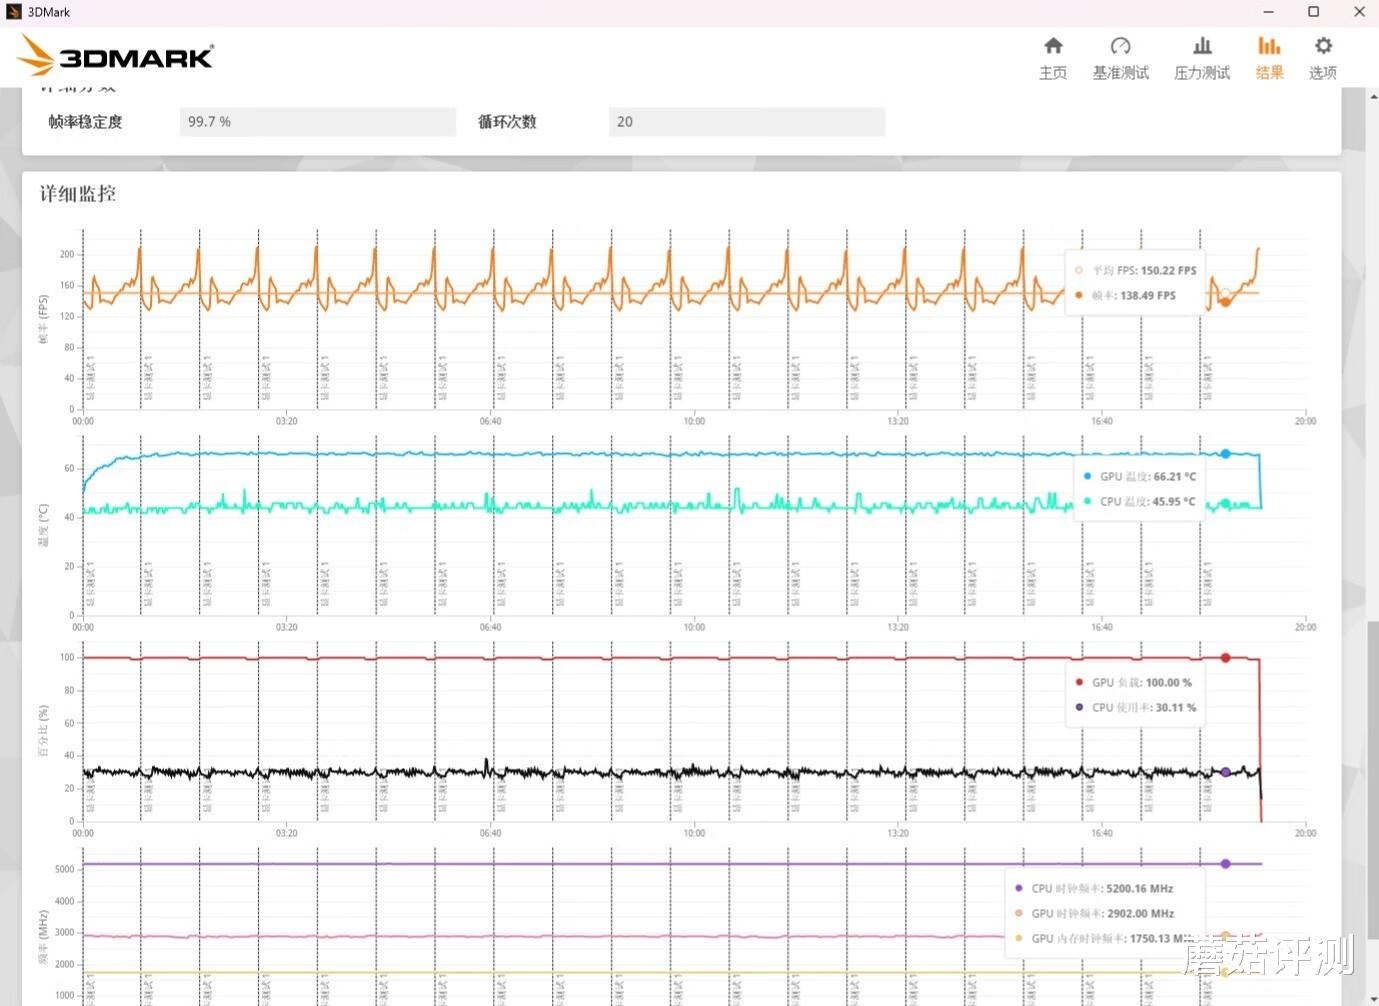This screenshot has height=1006, width=1379.
Task: Click the 帧率 (FPS) vertical axis title
Action: 43,319
